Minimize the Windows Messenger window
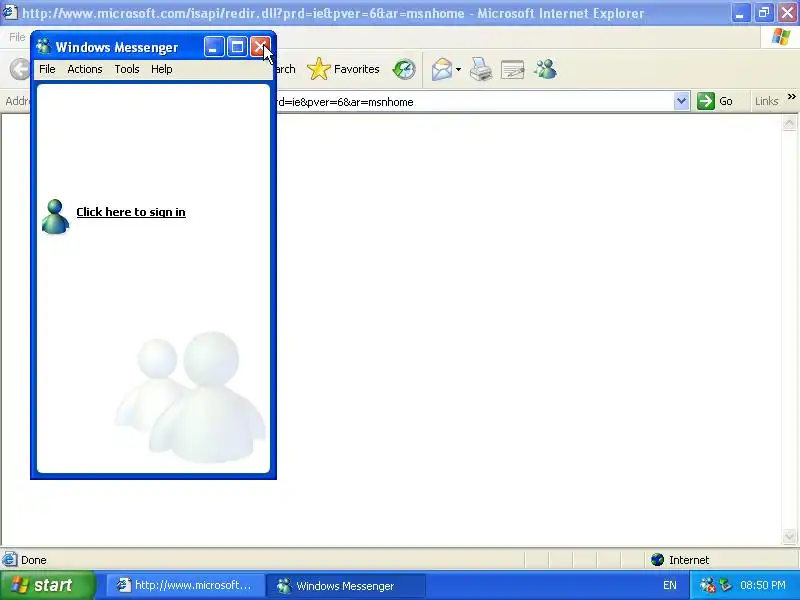This screenshot has height=600, width=800. [214, 47]
